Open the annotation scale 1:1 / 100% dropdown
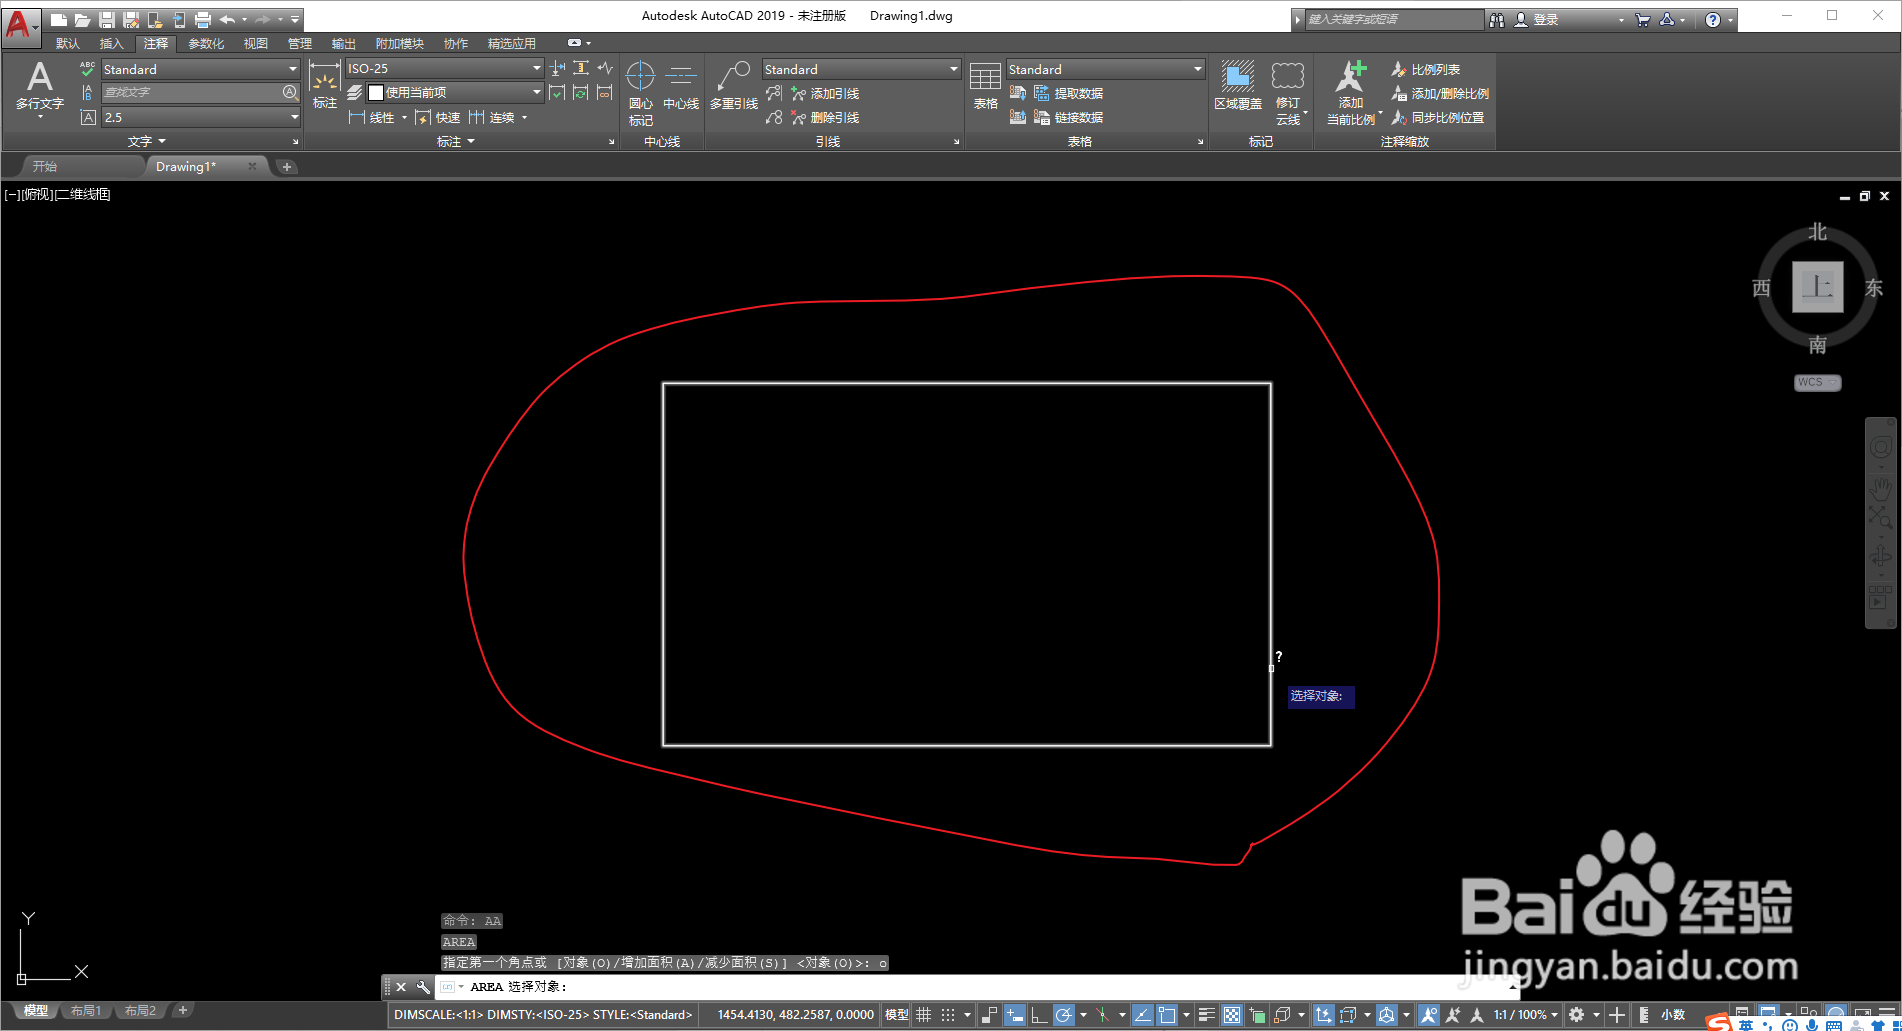Viewport: 1902px width, 1031px height. point(1526,1014)
